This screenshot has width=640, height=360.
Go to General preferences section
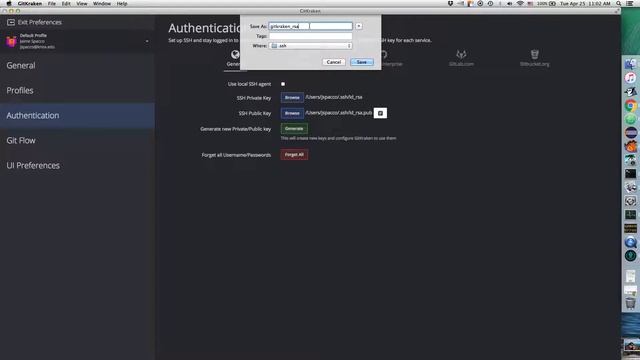click(x=77, y=65)
